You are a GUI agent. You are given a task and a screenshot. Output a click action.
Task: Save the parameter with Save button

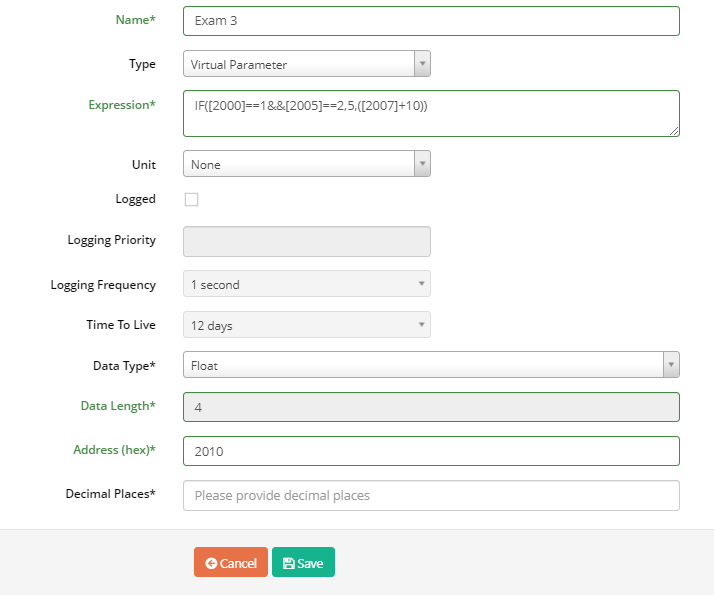(303, 562)
